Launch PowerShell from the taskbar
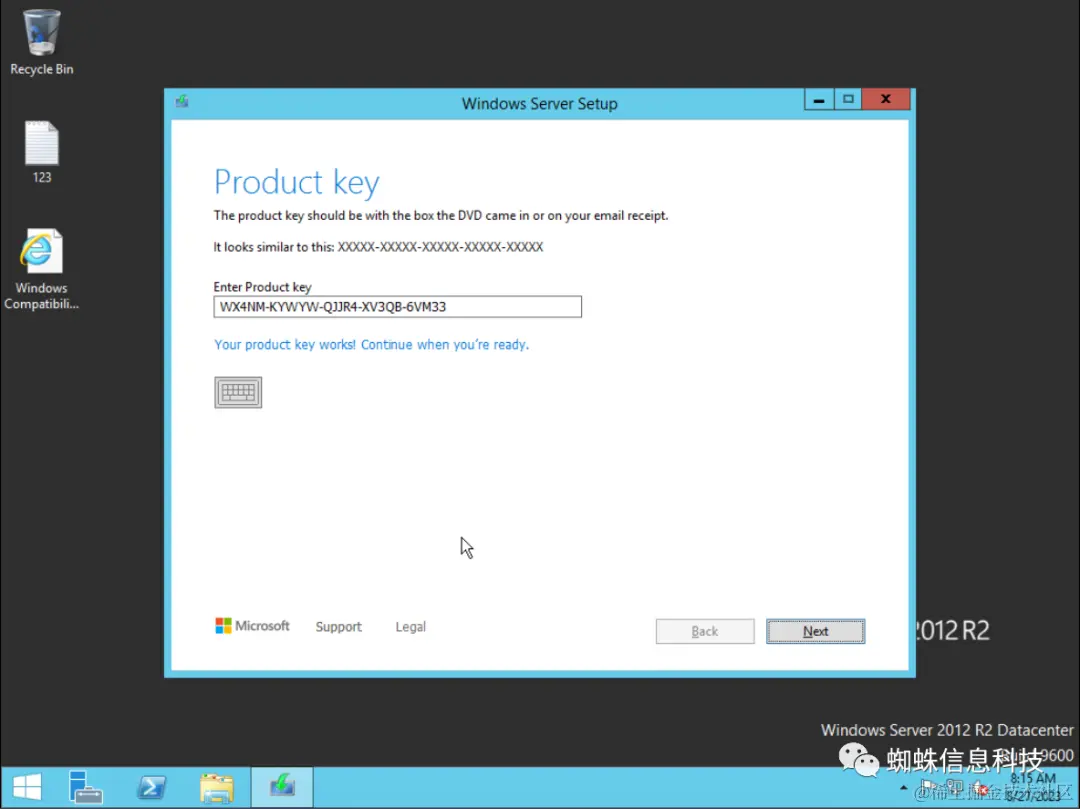 152,787
